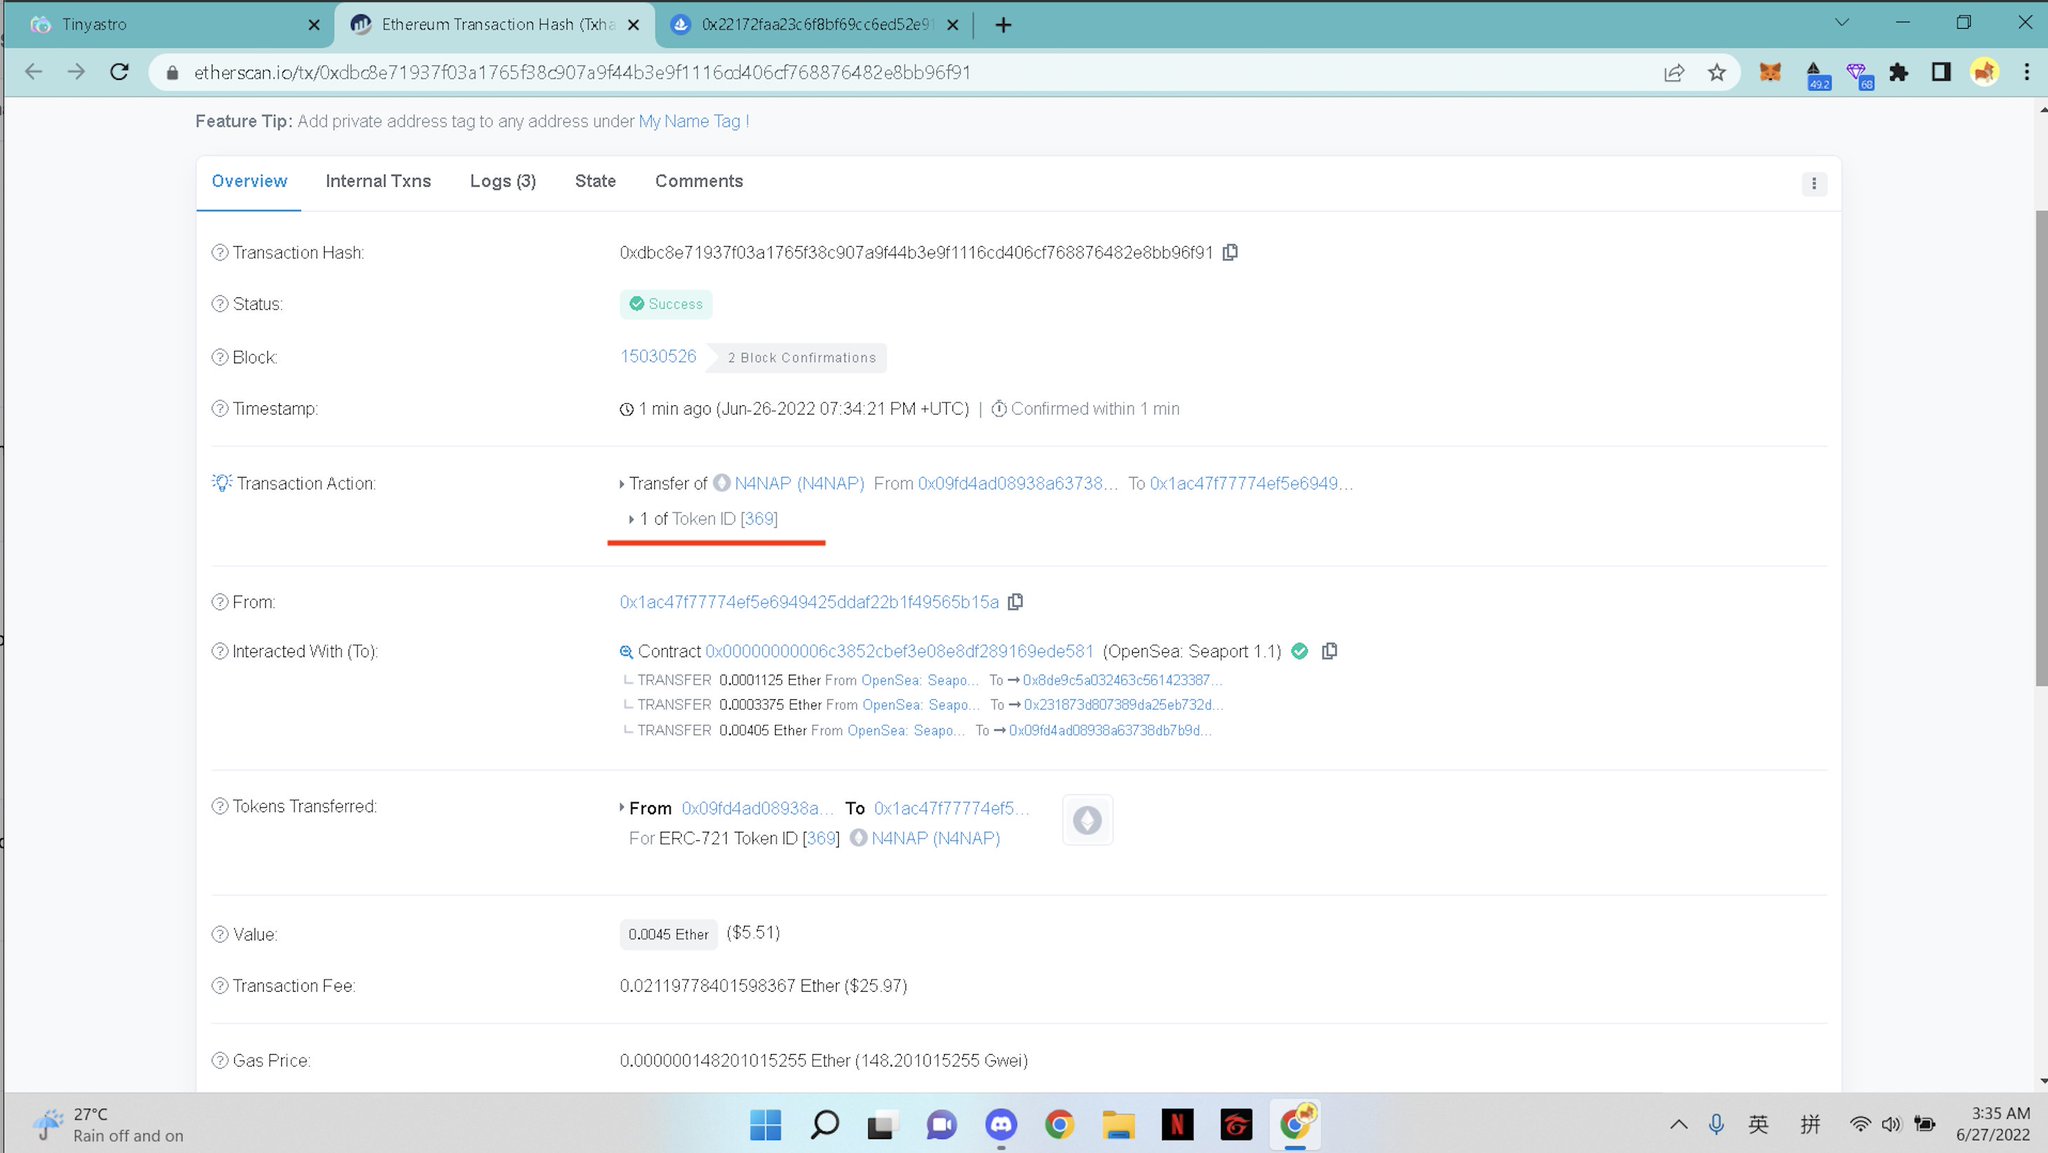Copy the Seaport contract address
The image size is (2048, 1153).
(1329, 651)
